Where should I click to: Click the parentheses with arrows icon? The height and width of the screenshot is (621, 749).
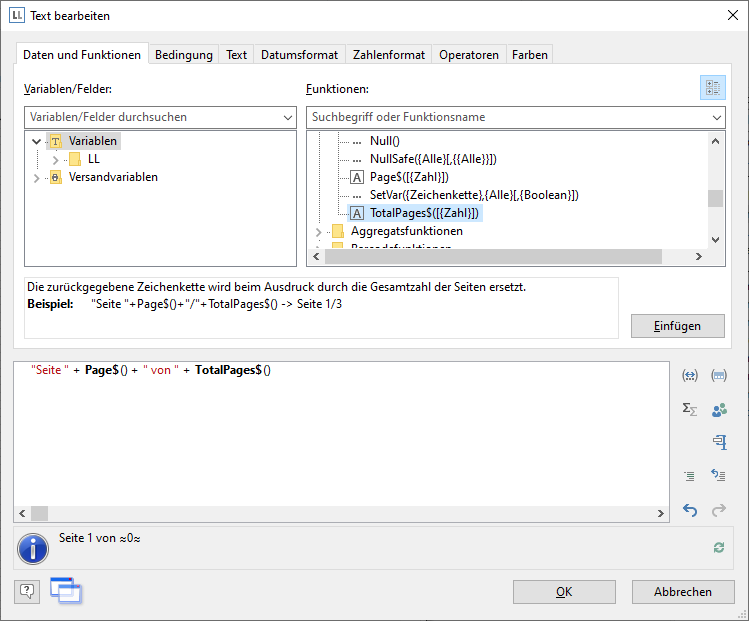point(689,376)
